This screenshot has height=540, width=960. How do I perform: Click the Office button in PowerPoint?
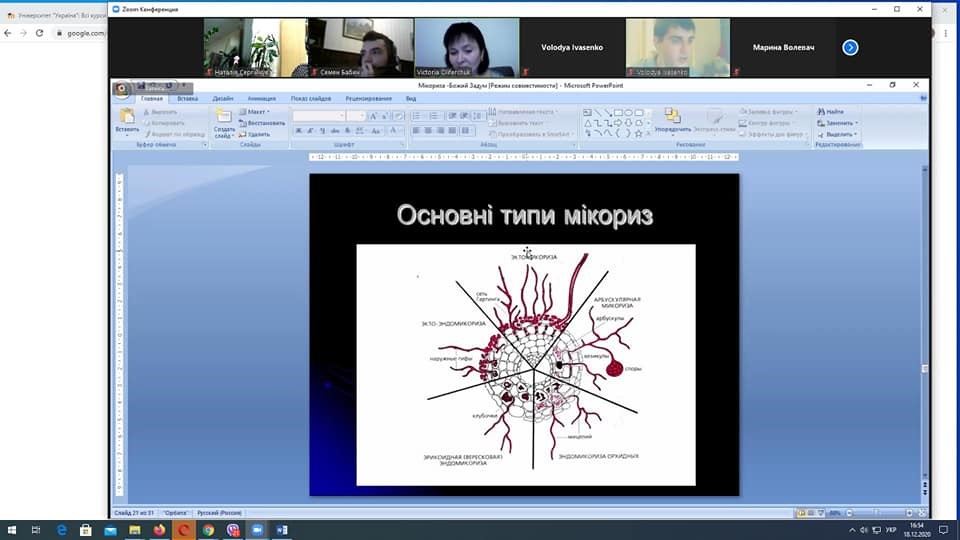tap(121, 88)
